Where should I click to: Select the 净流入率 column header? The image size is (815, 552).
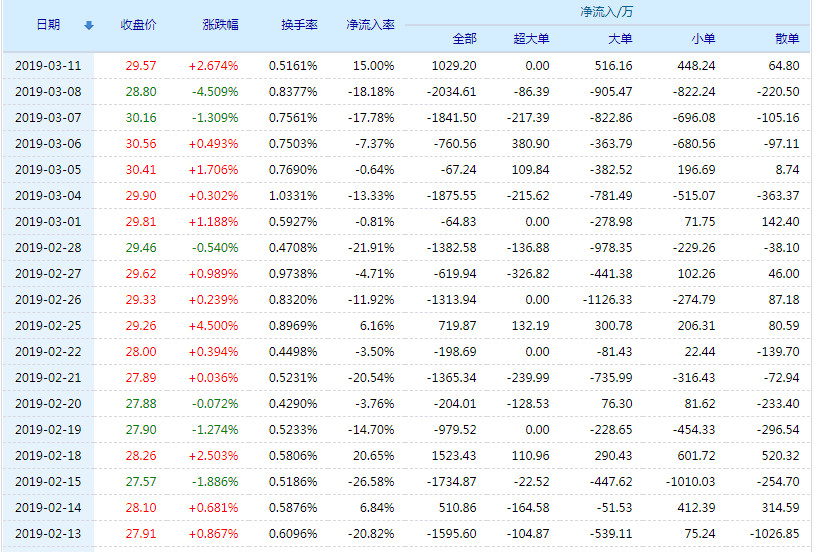(369, 24)
